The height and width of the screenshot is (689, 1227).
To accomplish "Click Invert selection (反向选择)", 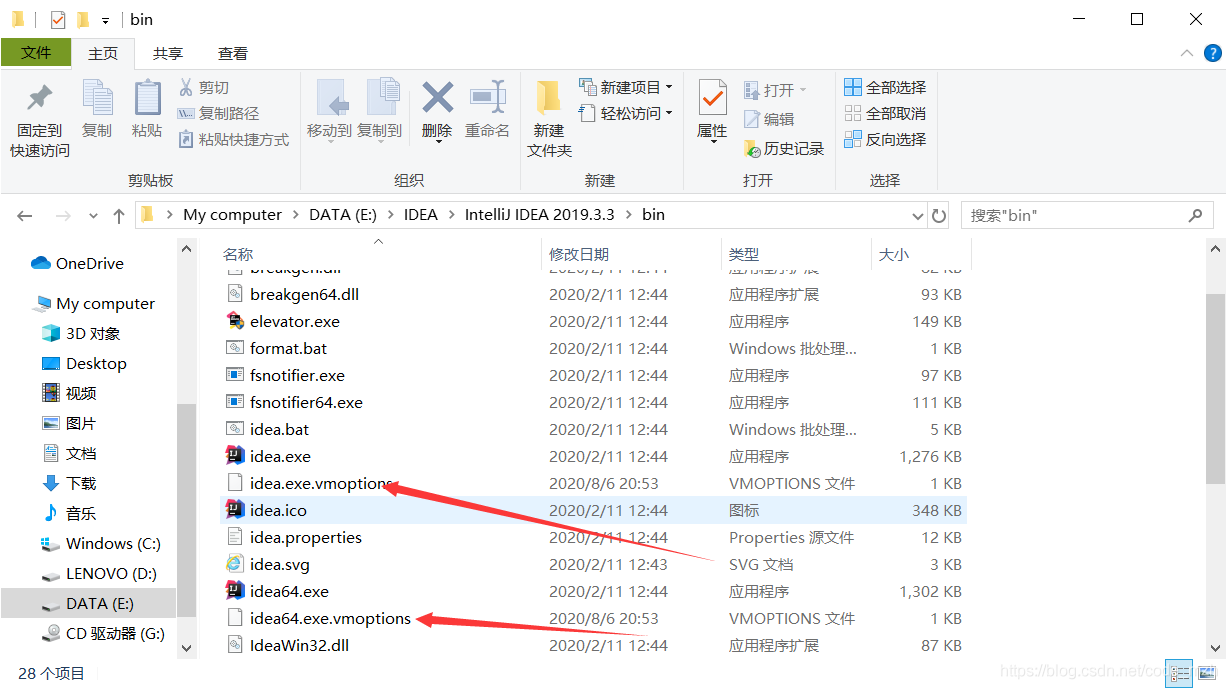I will click(x=885, y=139).
